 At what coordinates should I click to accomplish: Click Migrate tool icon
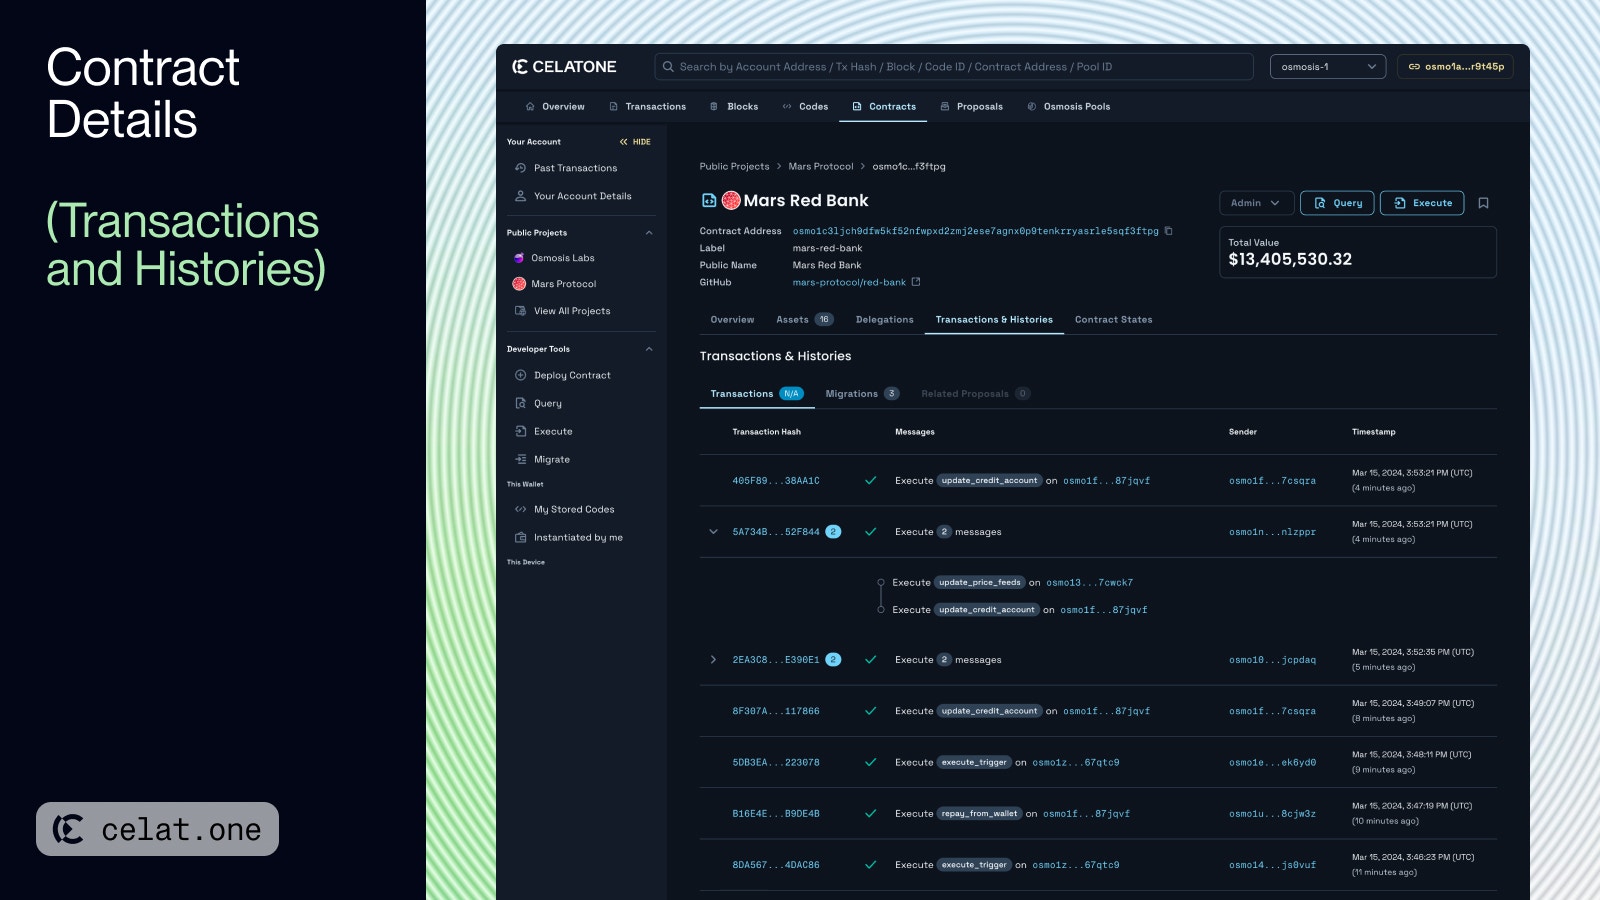(520, 459)
